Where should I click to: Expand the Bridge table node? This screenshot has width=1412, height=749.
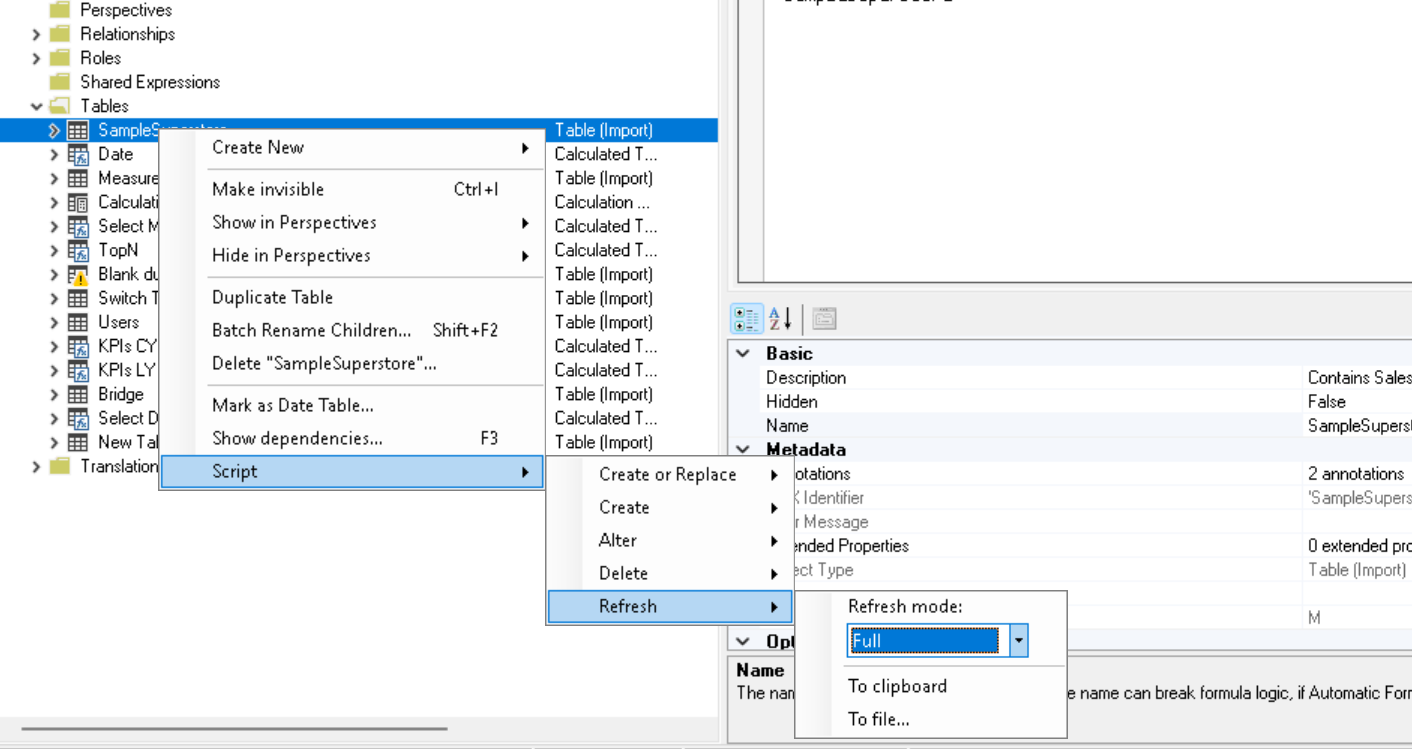55,394
